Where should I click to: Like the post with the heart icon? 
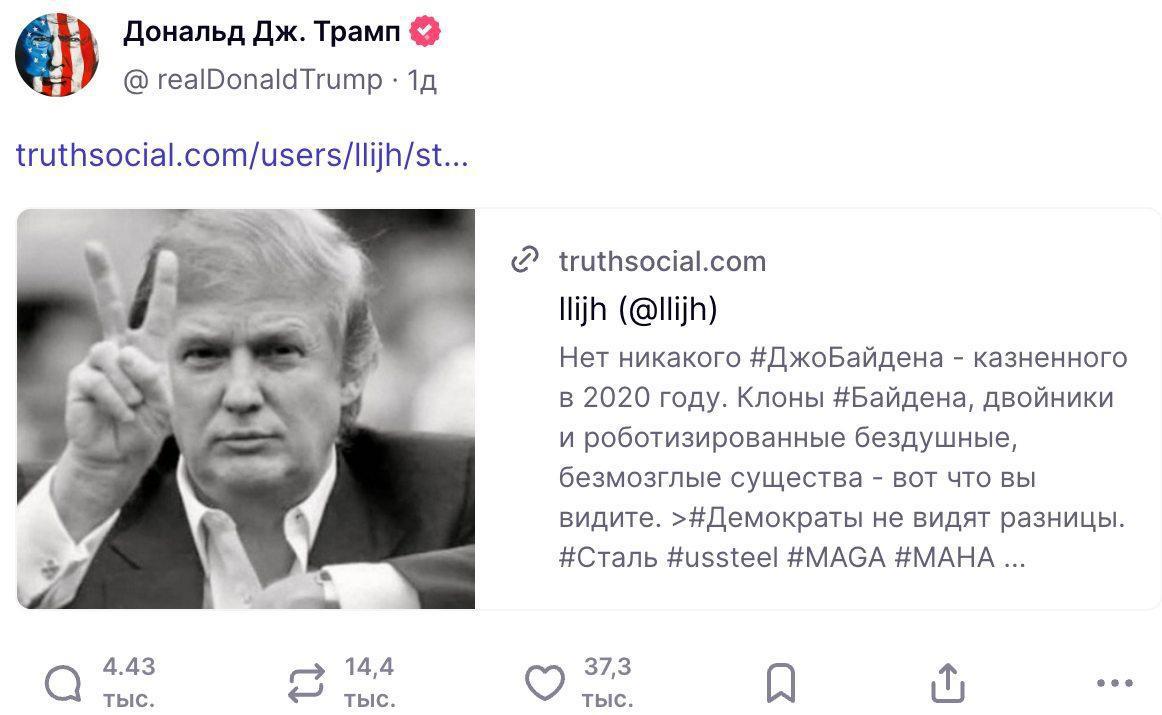545,684
